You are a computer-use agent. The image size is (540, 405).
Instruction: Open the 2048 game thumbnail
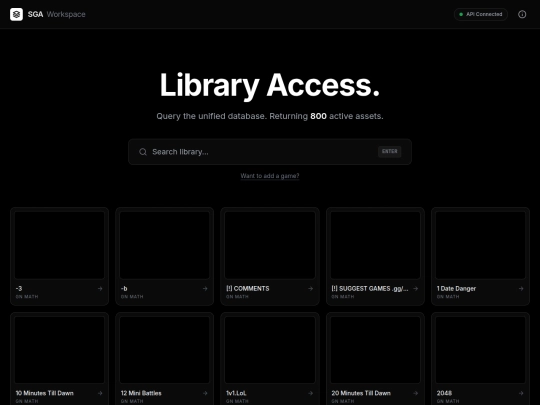tap(480, 350)
